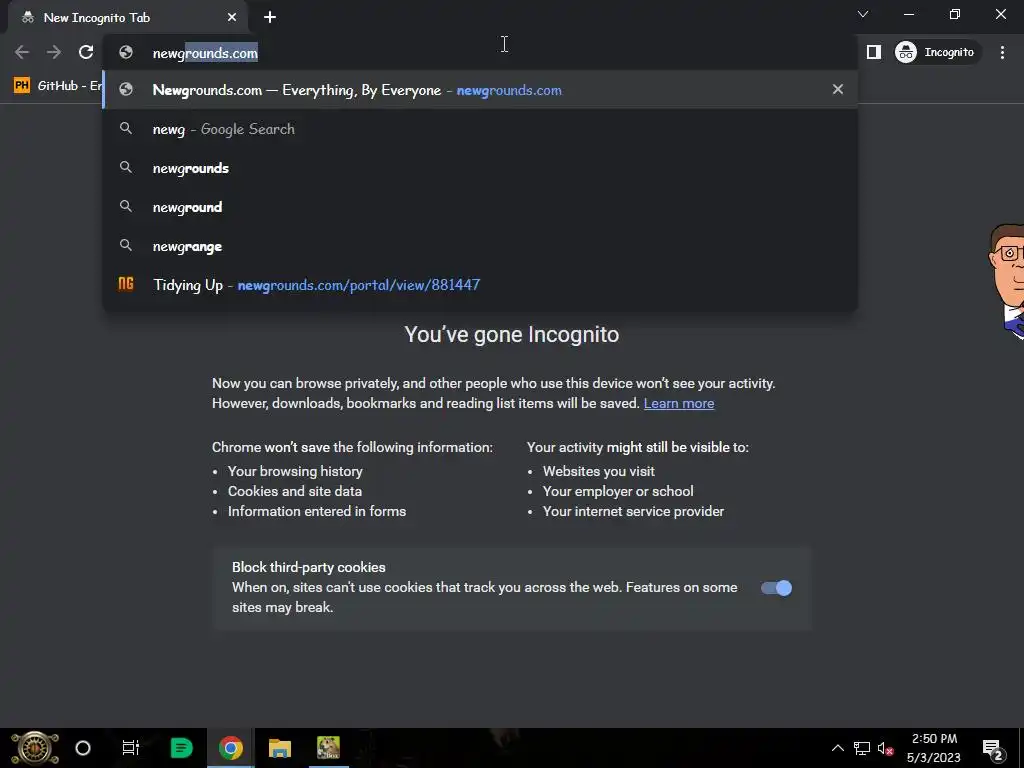Click the 'You've gone Incognito' heading
The image size is (1024, 768).
511,334
